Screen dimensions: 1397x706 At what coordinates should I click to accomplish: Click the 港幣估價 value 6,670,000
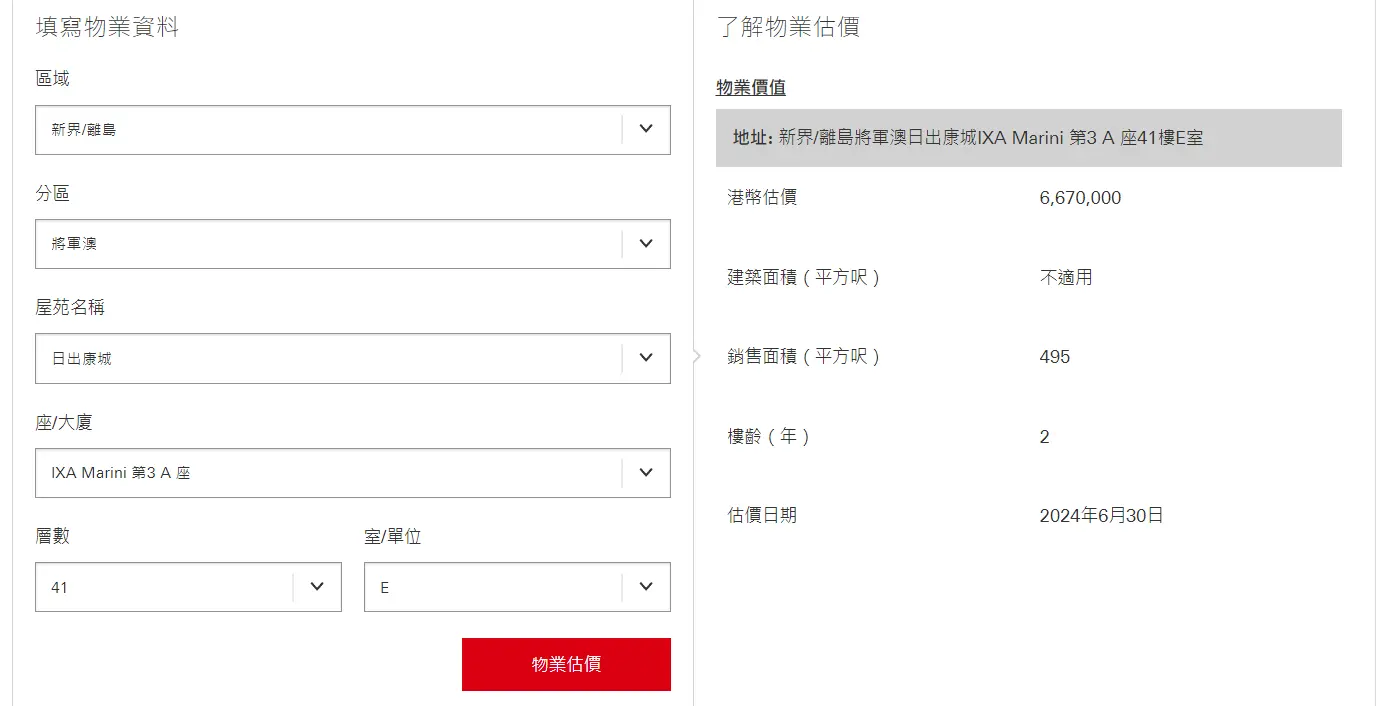pyautogui.click(x=1080, y=198)
